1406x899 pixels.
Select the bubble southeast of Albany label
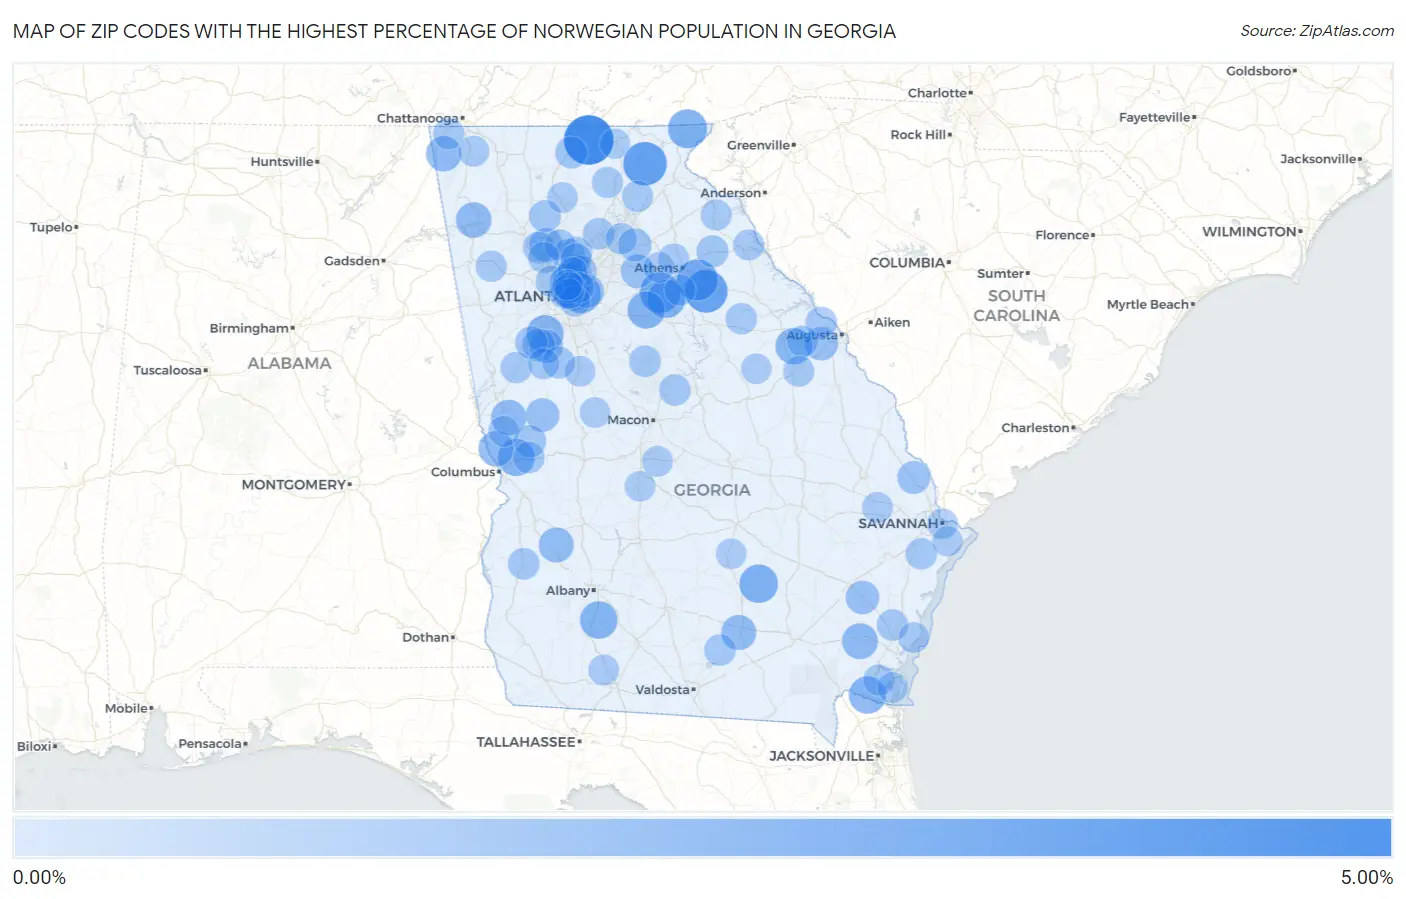[x=599, y=620]
